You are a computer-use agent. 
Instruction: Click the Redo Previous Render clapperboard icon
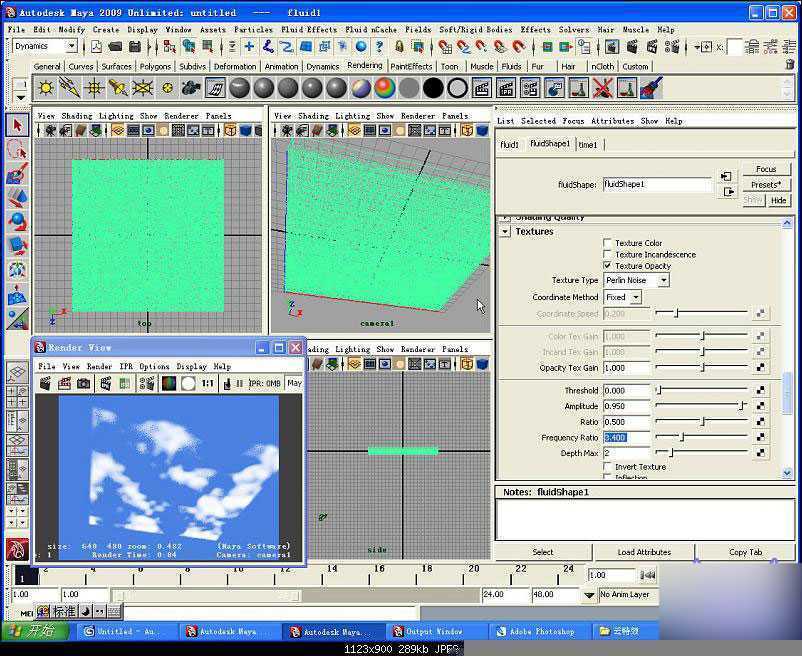tap(46, 383)
